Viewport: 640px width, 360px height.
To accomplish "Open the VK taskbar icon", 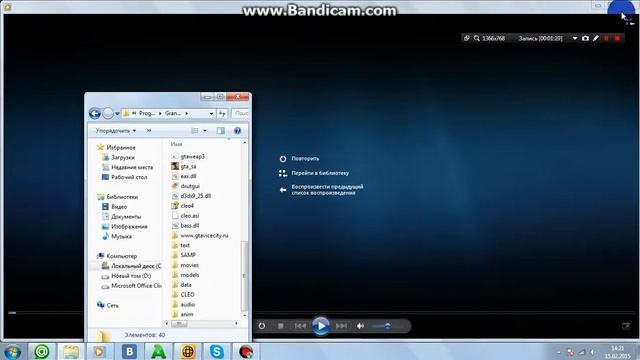I will coord(129,351).
